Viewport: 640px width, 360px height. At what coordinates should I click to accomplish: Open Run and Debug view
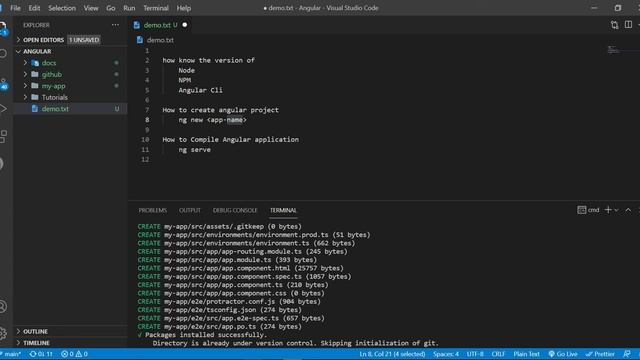3,109
